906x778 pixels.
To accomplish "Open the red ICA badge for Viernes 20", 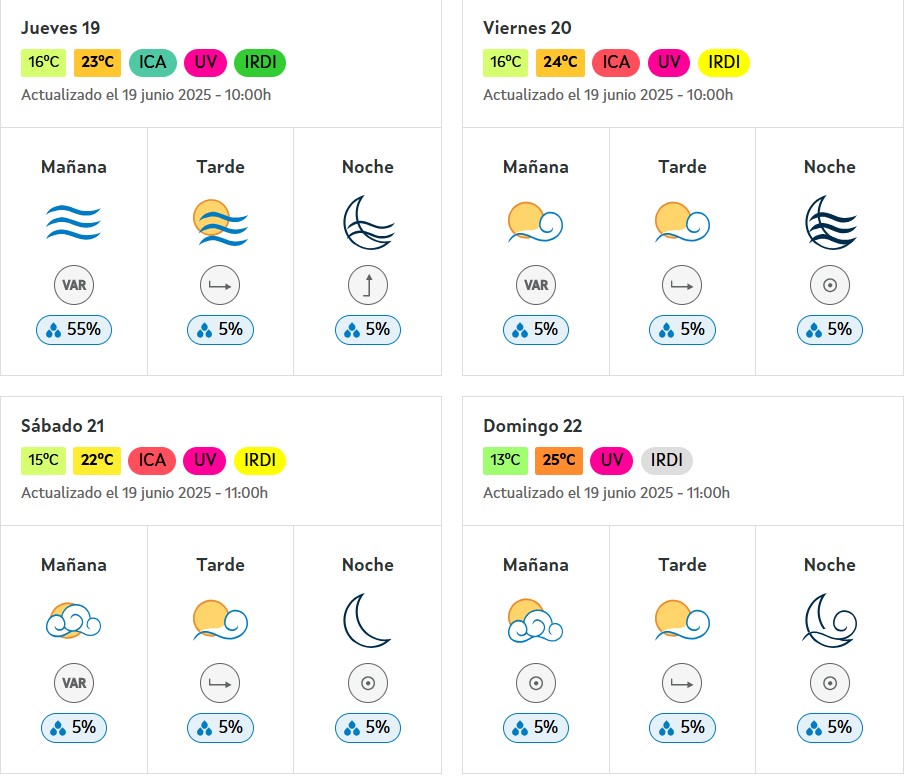I will pyautogui.click(x=616, y=62).
